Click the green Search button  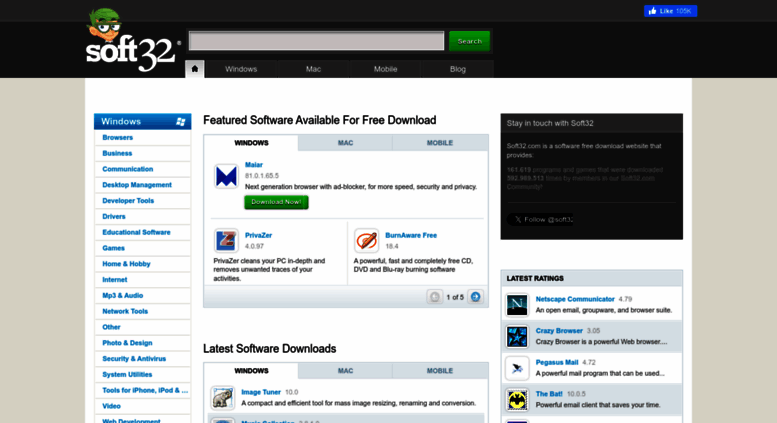469,41
